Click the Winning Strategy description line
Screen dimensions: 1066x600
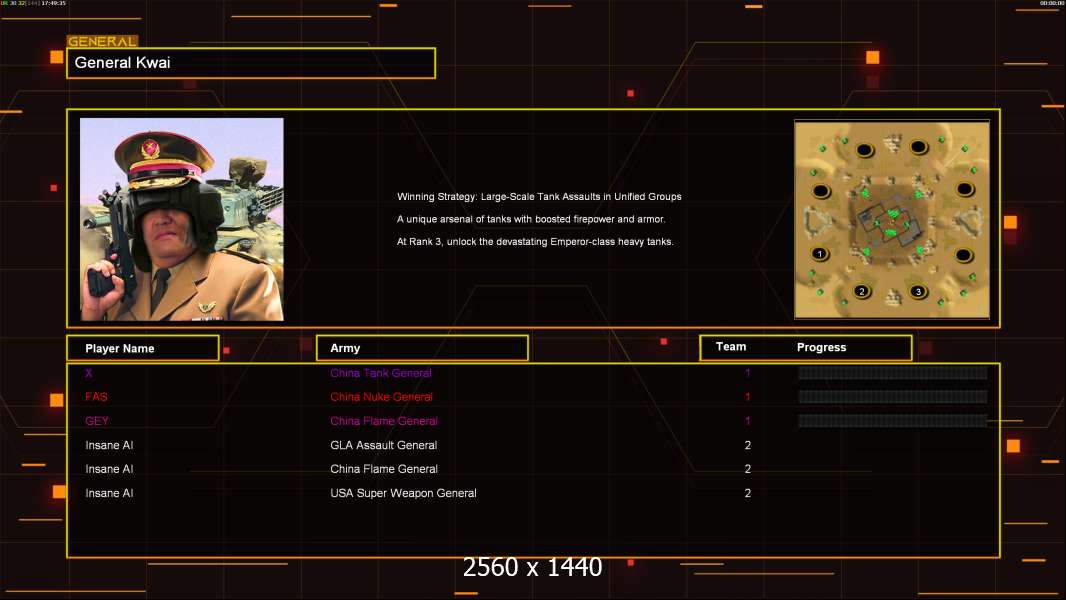tap(539, 197)
